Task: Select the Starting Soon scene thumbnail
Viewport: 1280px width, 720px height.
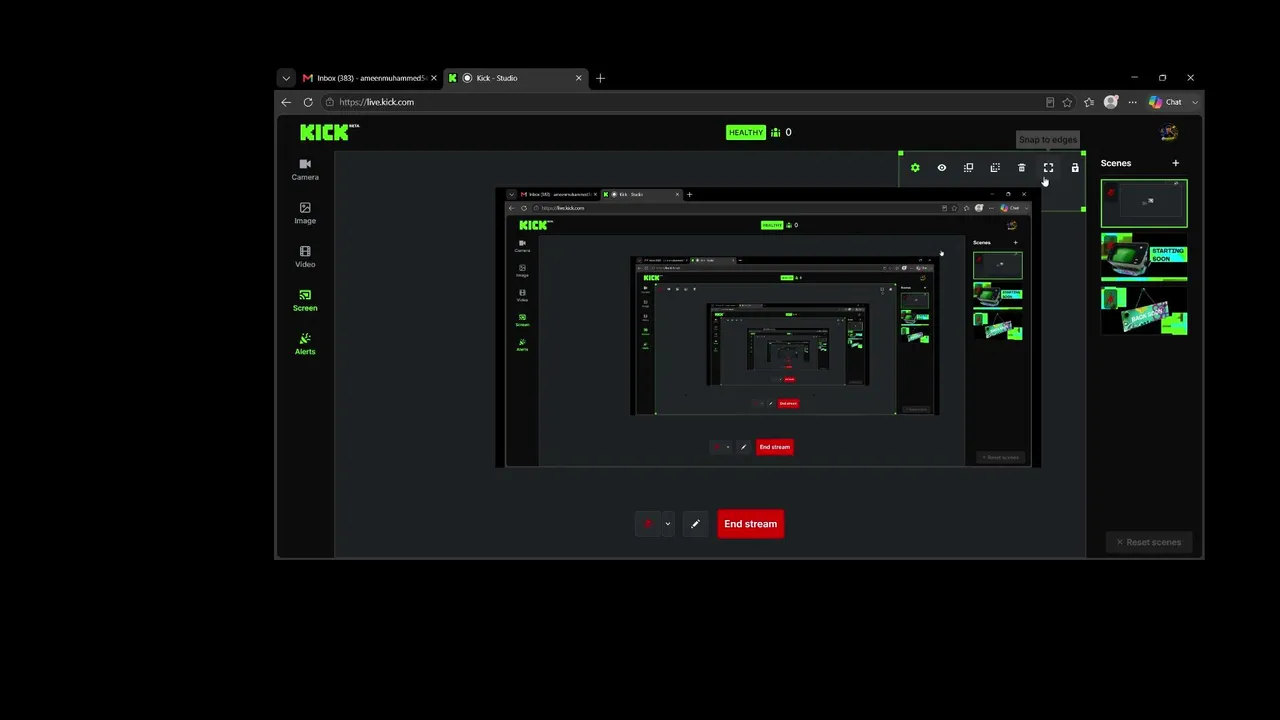Action: click(1144, 257)
